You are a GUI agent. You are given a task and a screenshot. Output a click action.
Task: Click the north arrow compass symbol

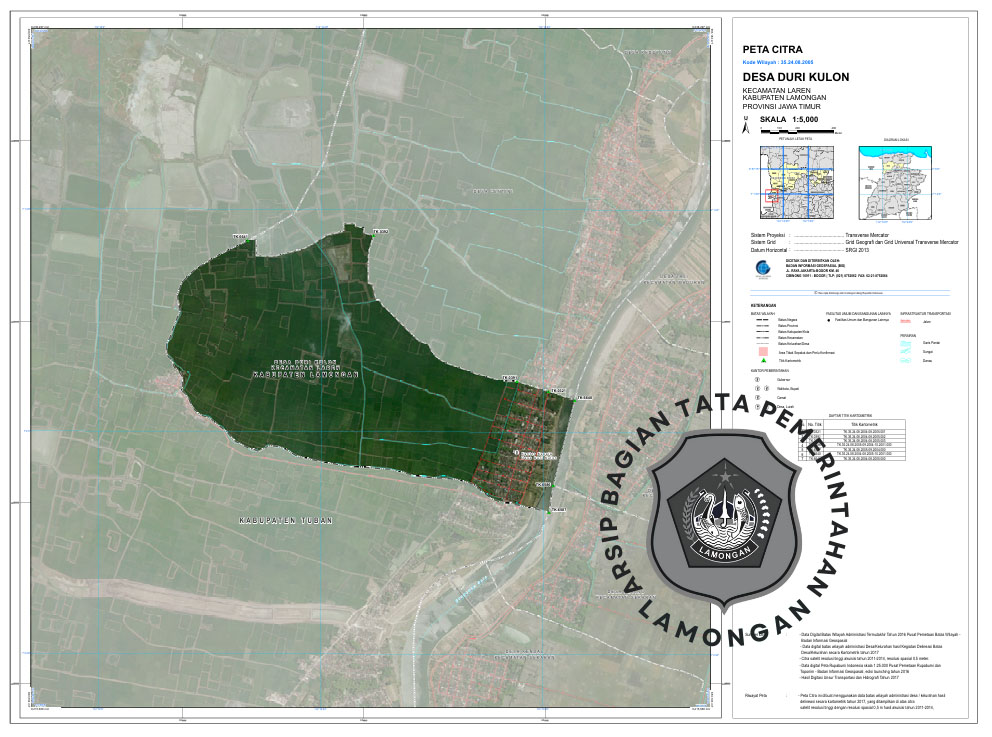click(744, 126)
